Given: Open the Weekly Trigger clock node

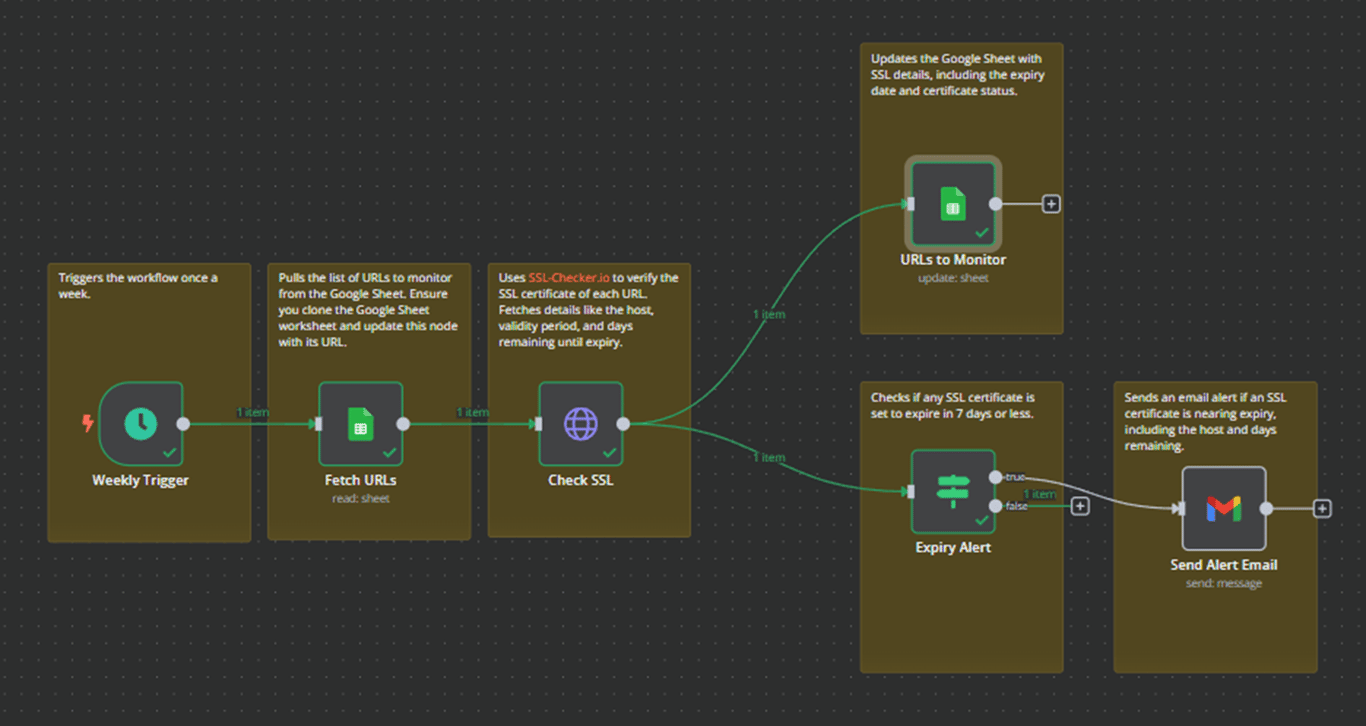Looking at the screenshot, I should point(140,424).
